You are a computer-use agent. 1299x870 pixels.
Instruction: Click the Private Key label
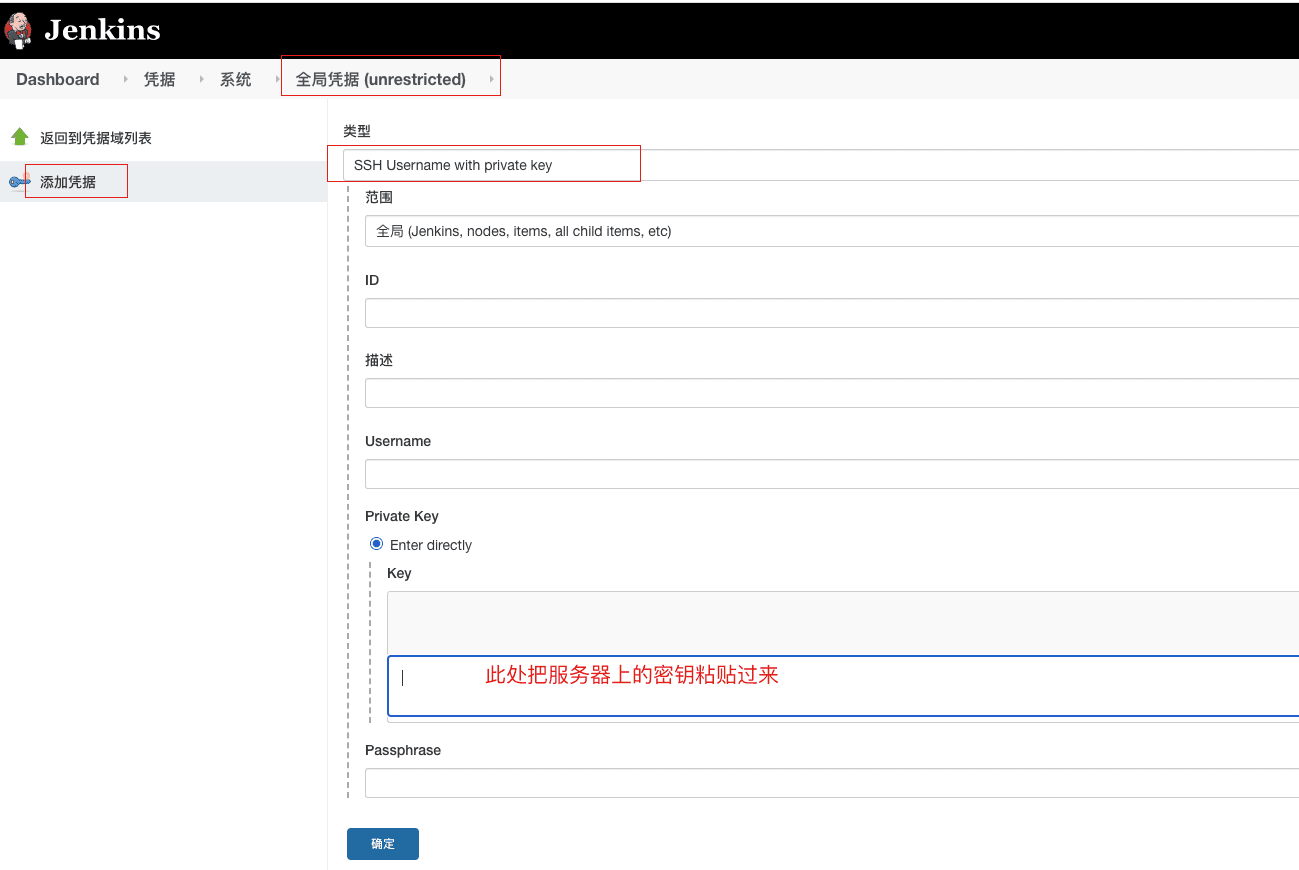[402, 516]
